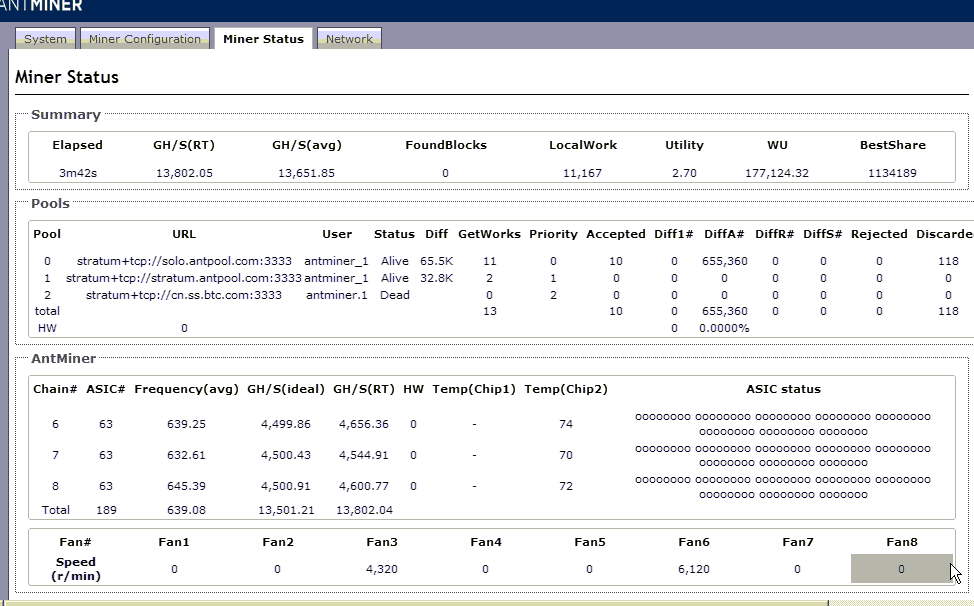974x606 pixels.
Task: Click the Fan6 speed 6,120
Action: pyautogui.click(x=694, y=569)
